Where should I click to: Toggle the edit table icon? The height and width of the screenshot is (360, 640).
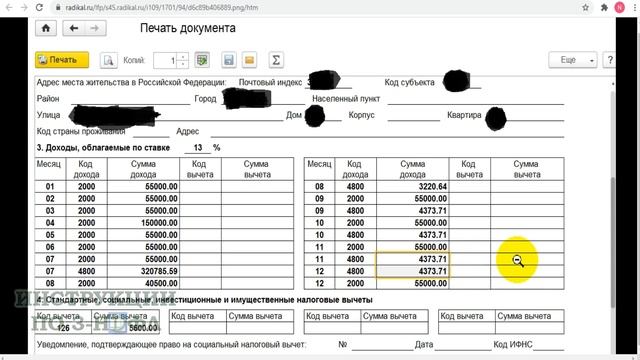[x=202, y=60]
